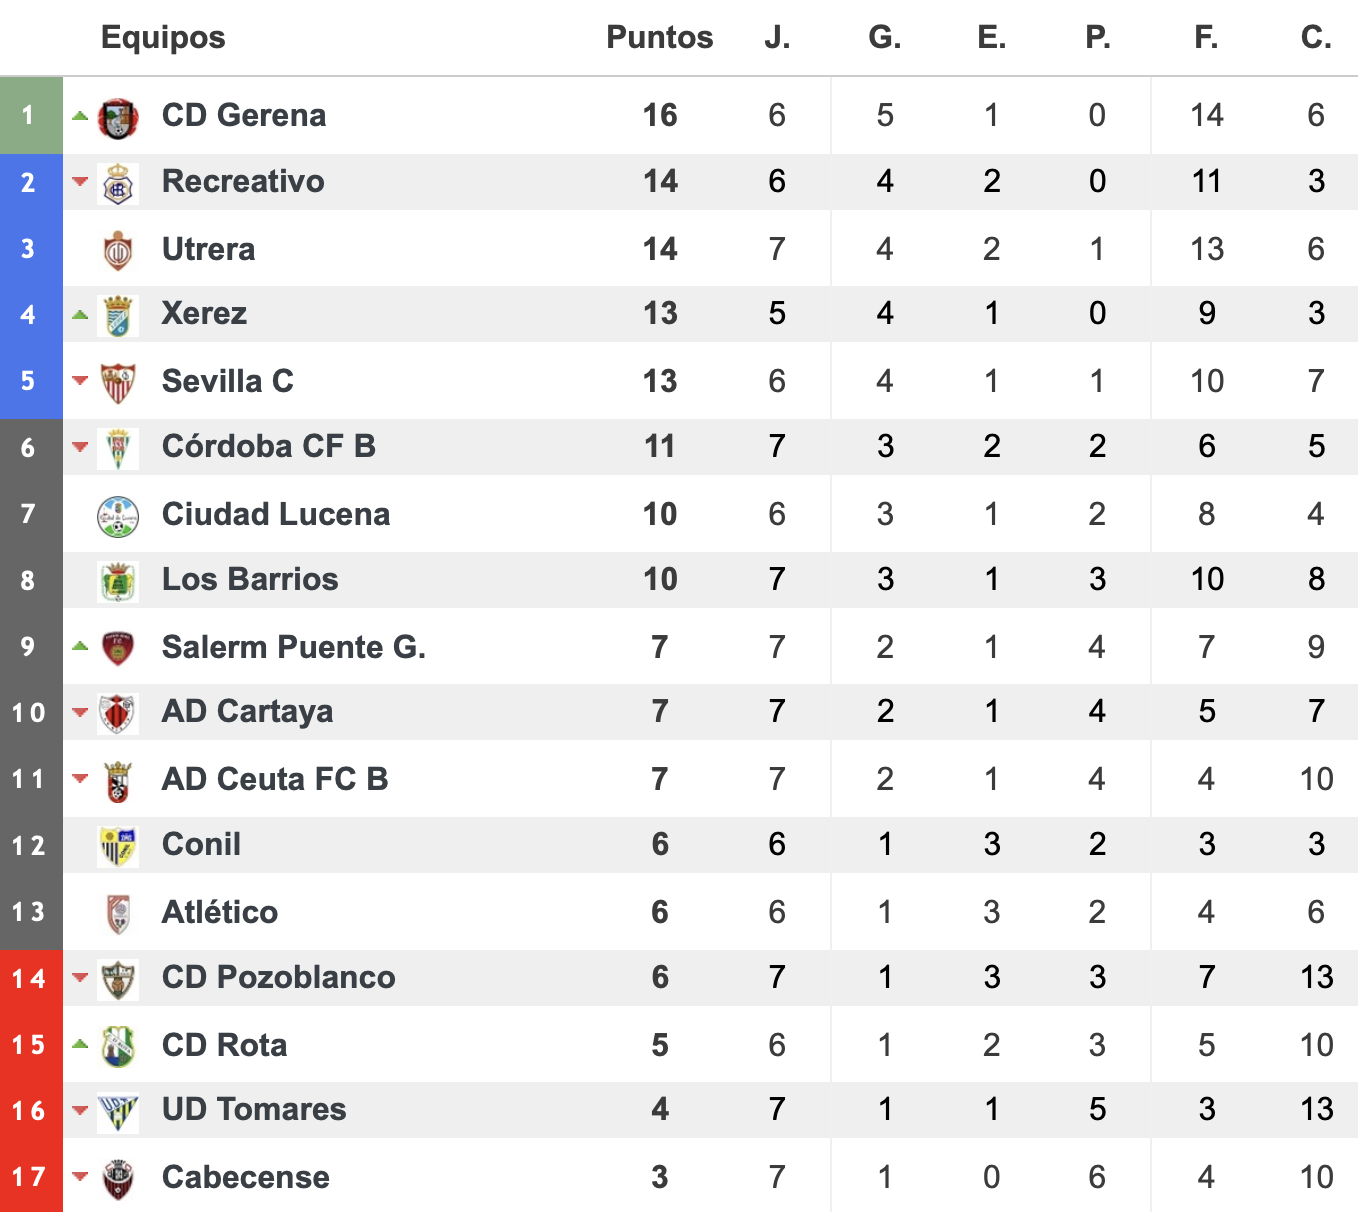Click the Sevilla C crest icon
The height and width of the screenshot is (1212, 1358).
click(x=118, y=383)
